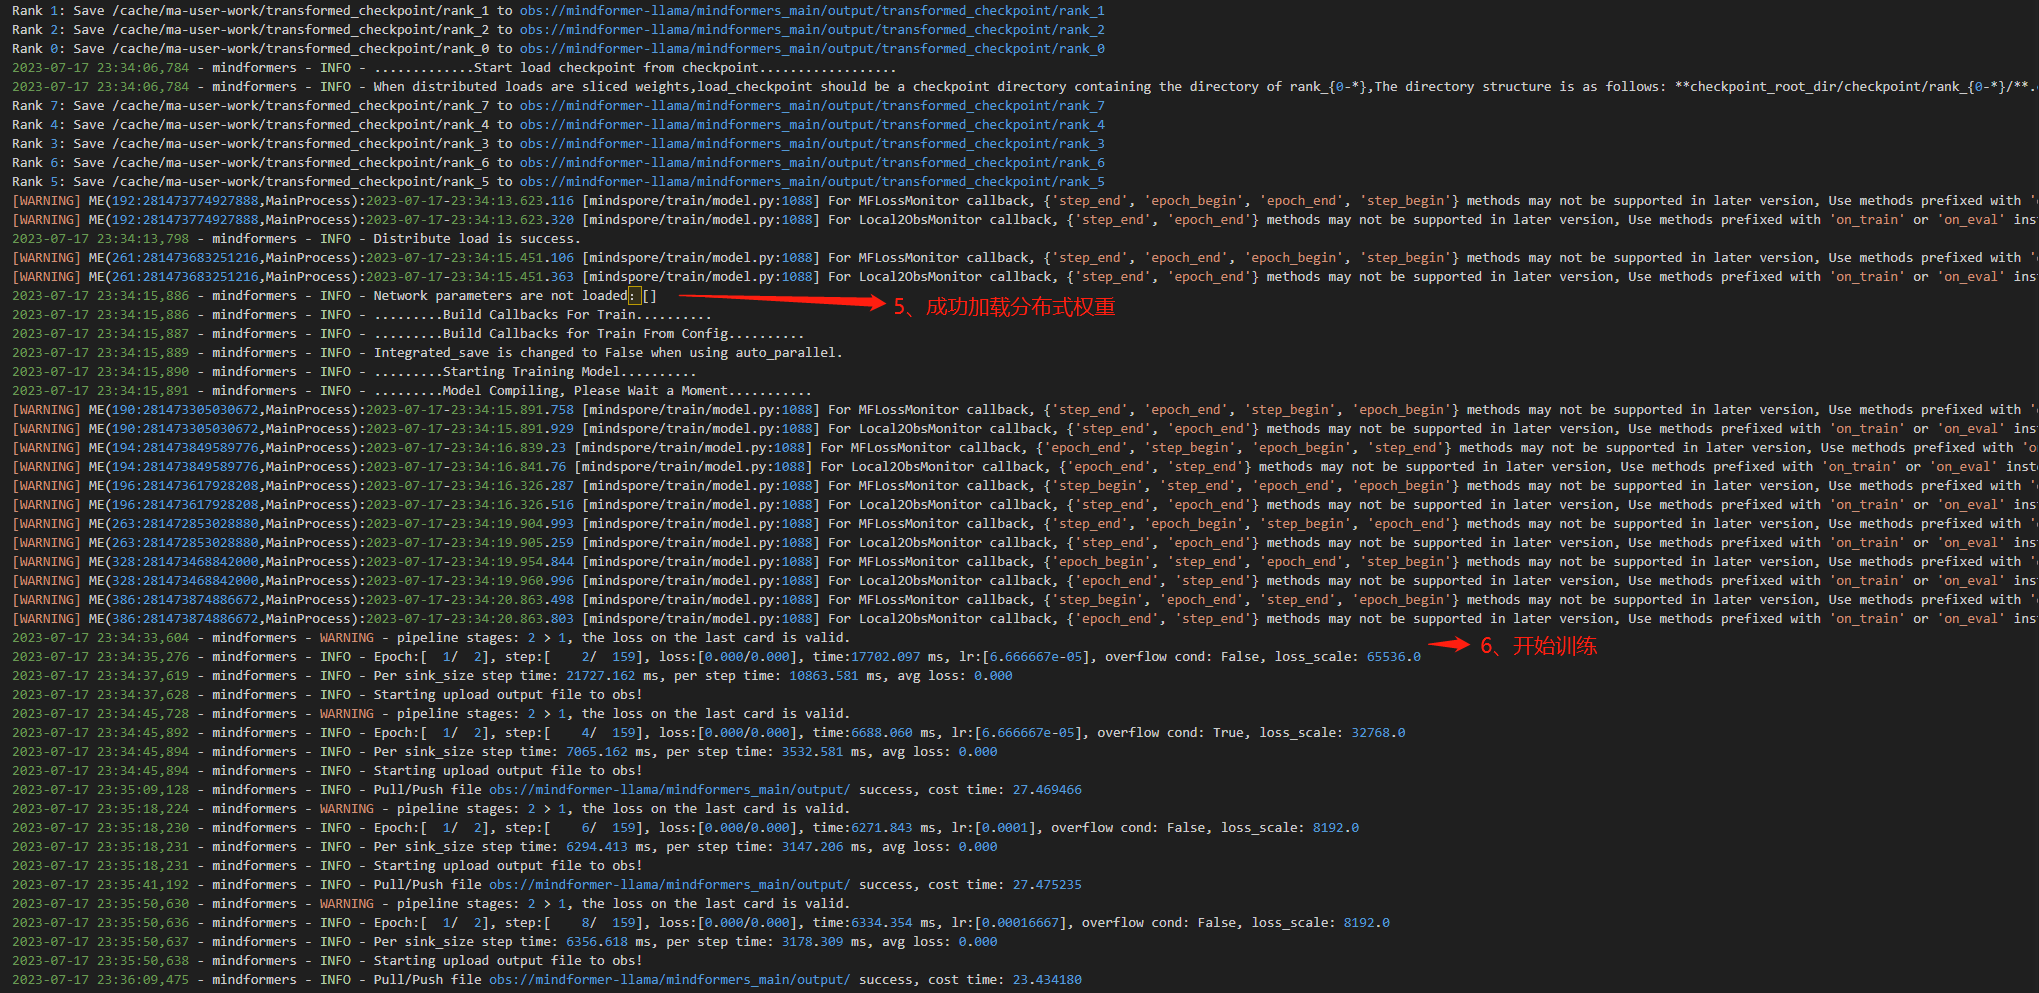Screen dimensions: 2039x993
Task: Click the timestamp 2023-07-17 23:34:33,604
Action: [100, 637]
